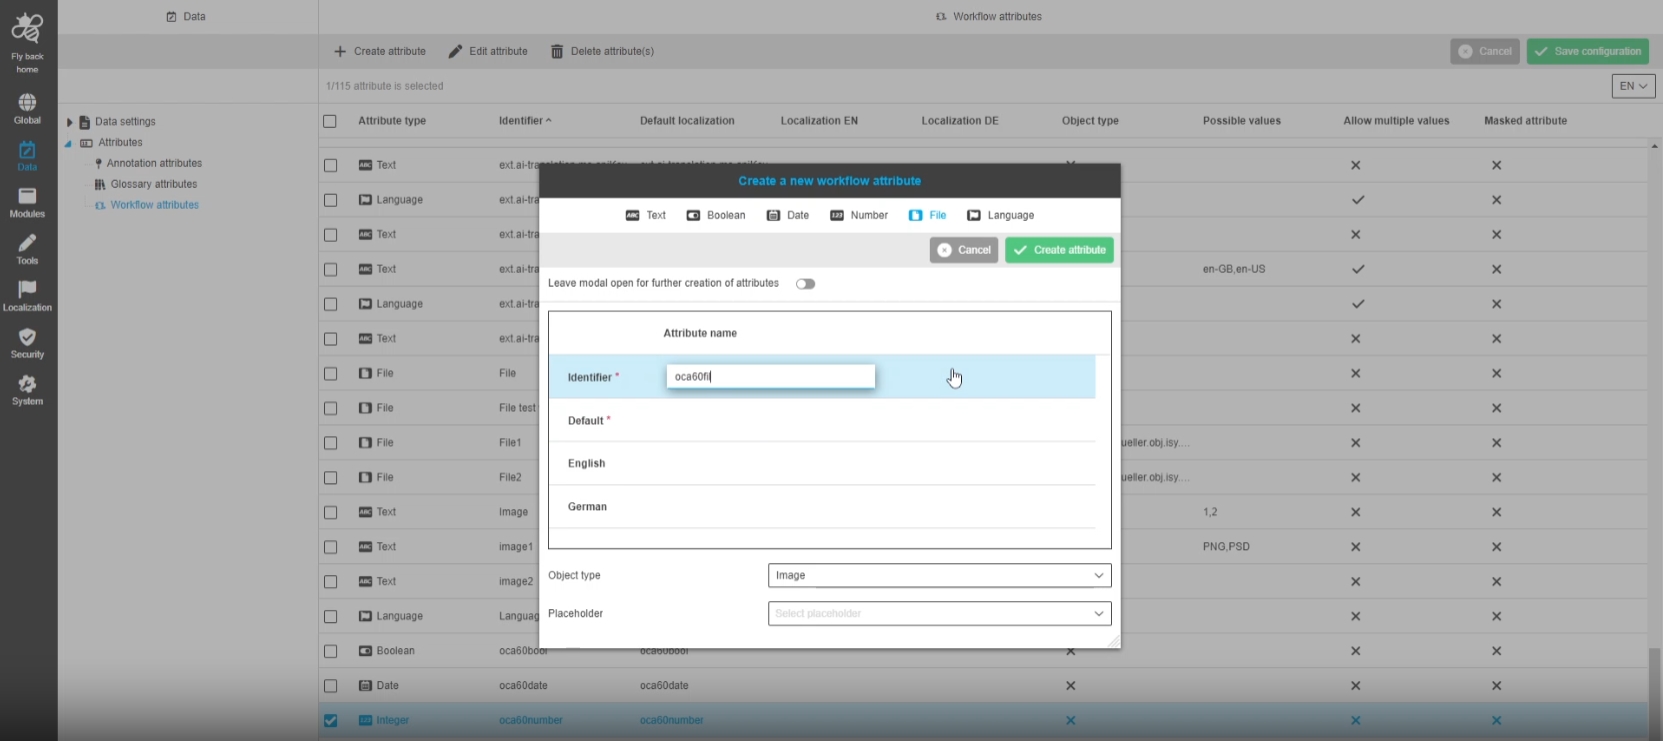
Task: Click the Data tab clipboard icon
Action: (x=171, y=17)
